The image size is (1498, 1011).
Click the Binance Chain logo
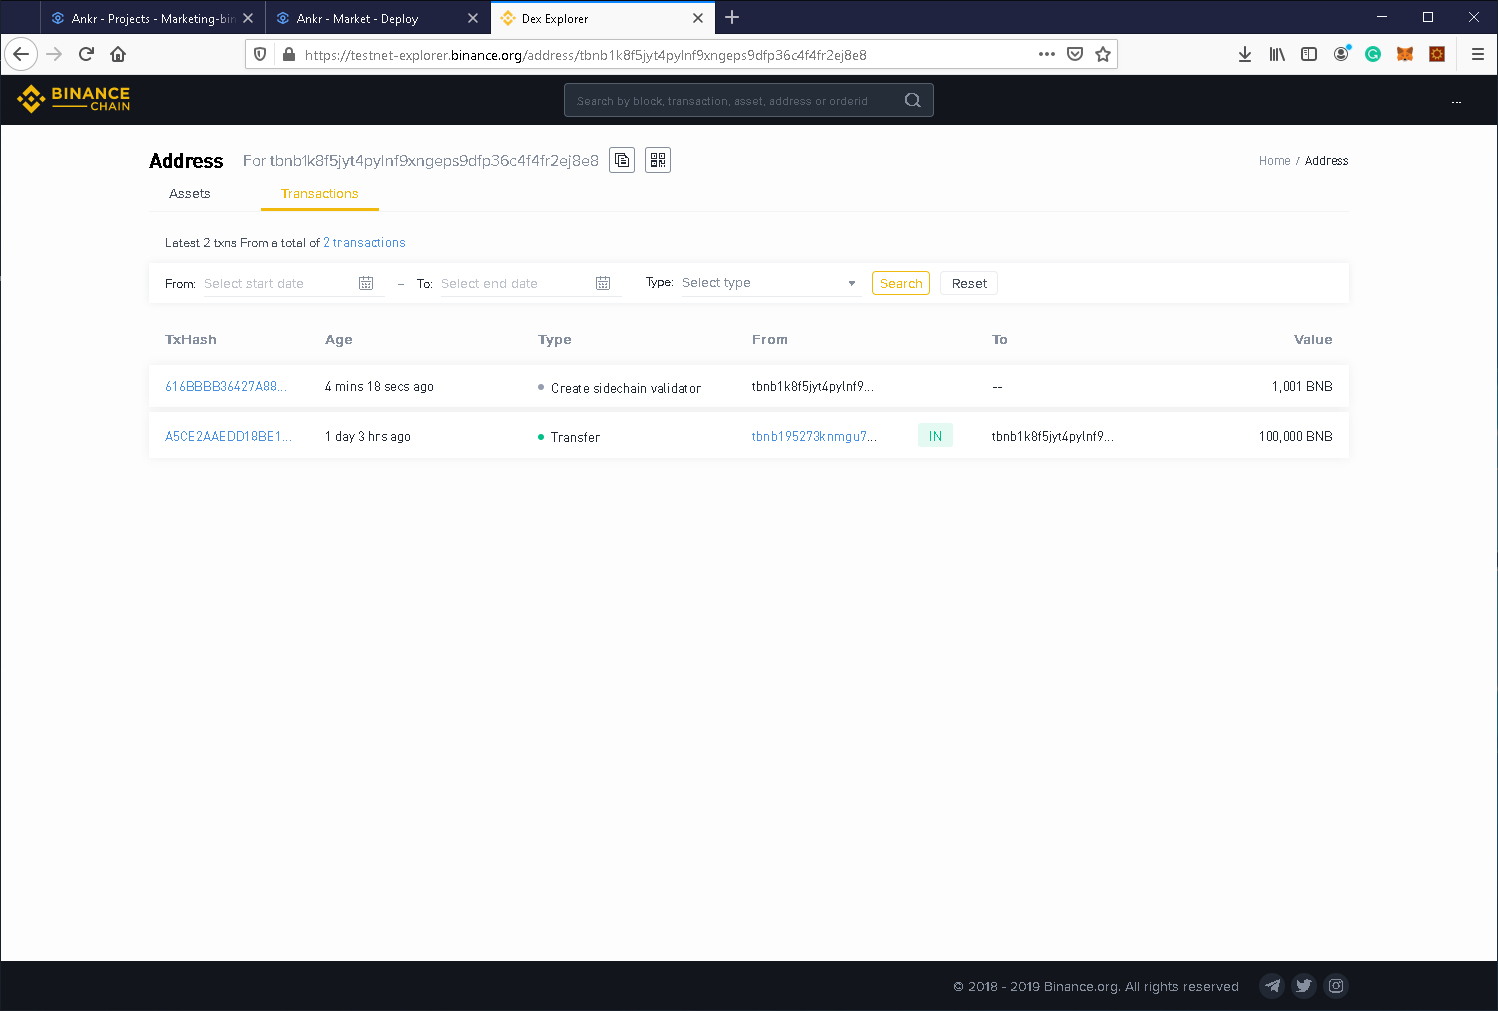(x=74, y=99)
